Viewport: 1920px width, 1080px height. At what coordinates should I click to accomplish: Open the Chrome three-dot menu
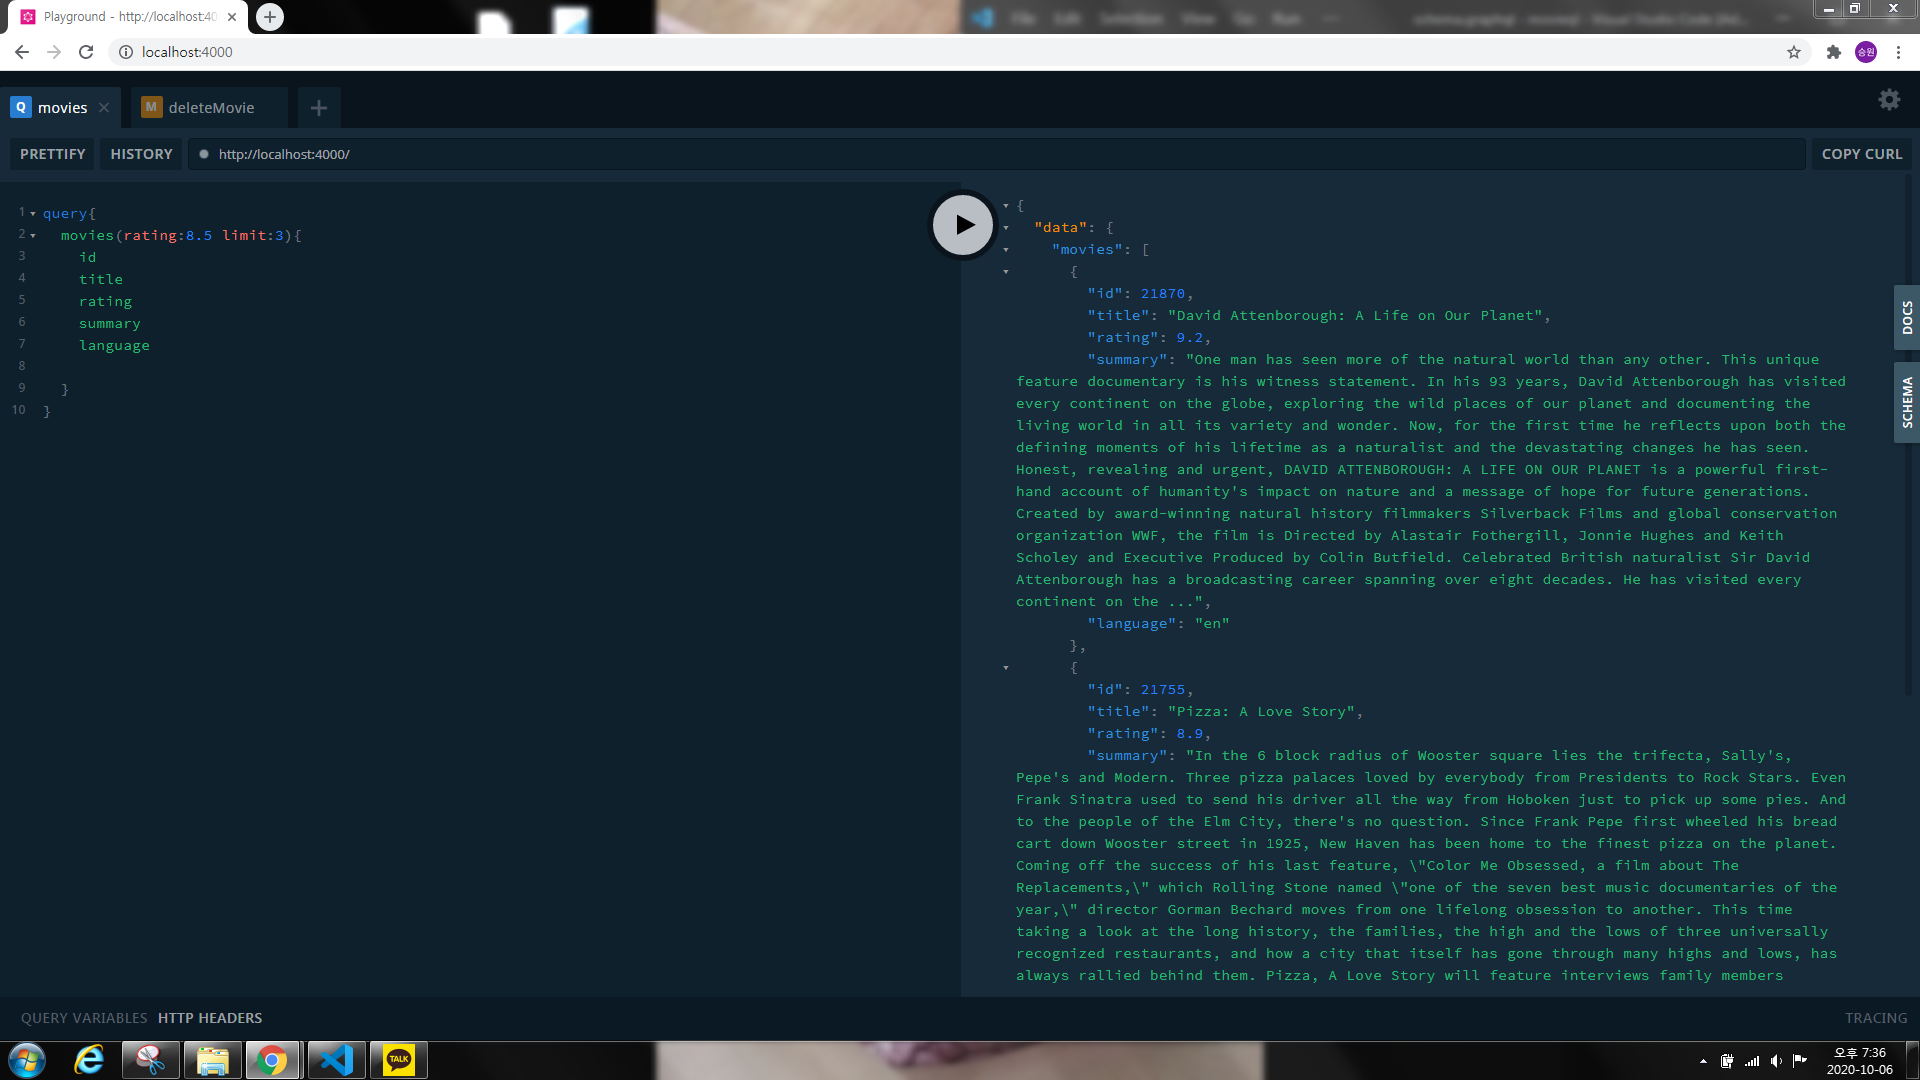click(1898, 52)
